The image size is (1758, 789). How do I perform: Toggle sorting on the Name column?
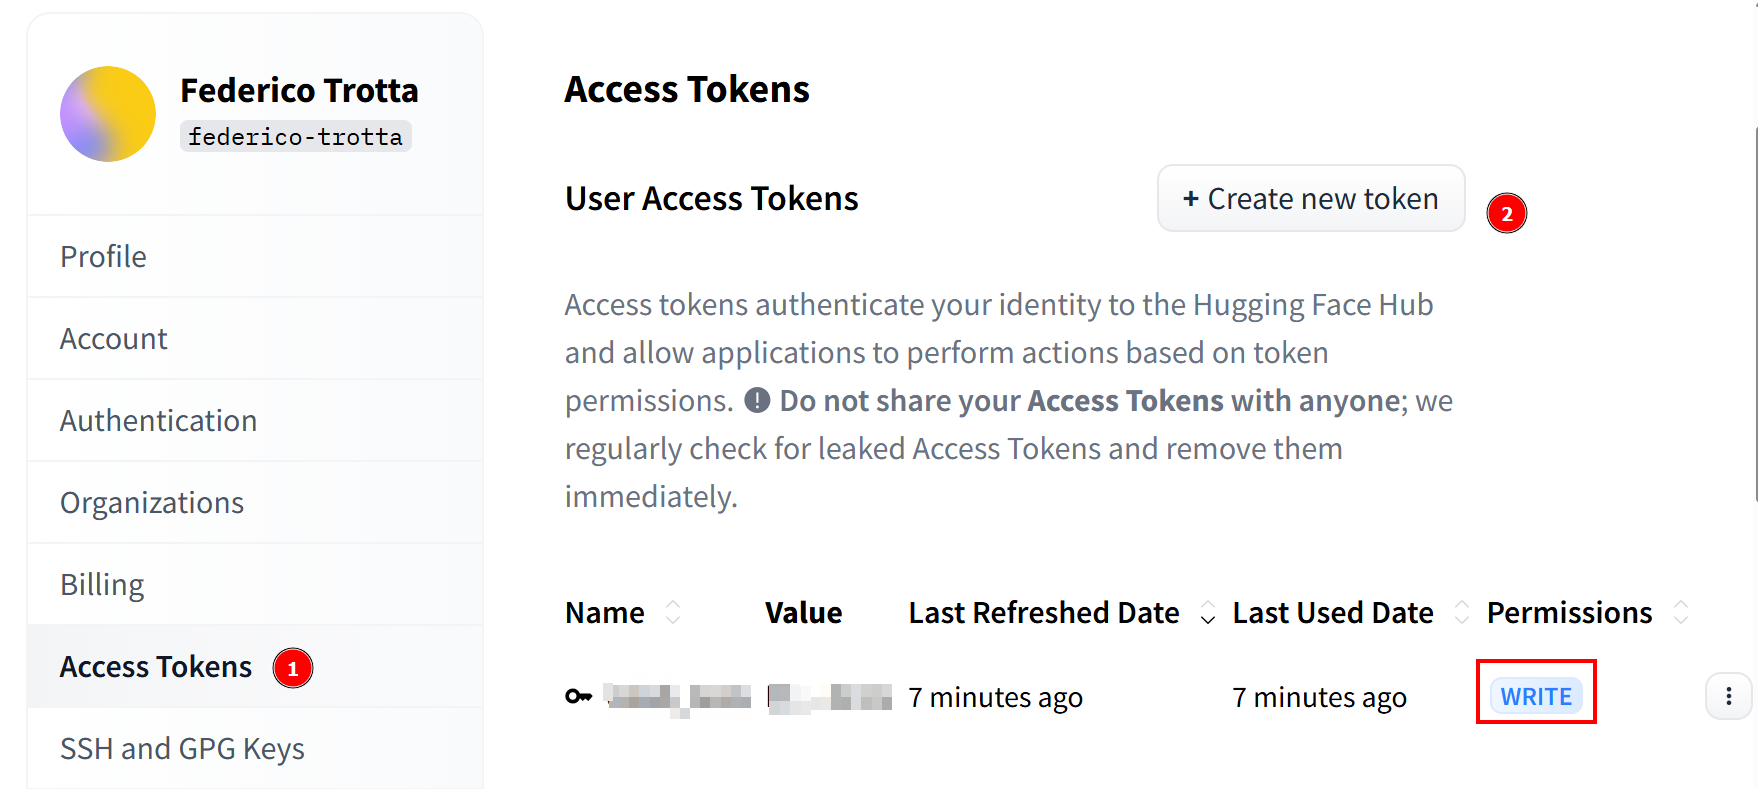click(x=674, y=612)
